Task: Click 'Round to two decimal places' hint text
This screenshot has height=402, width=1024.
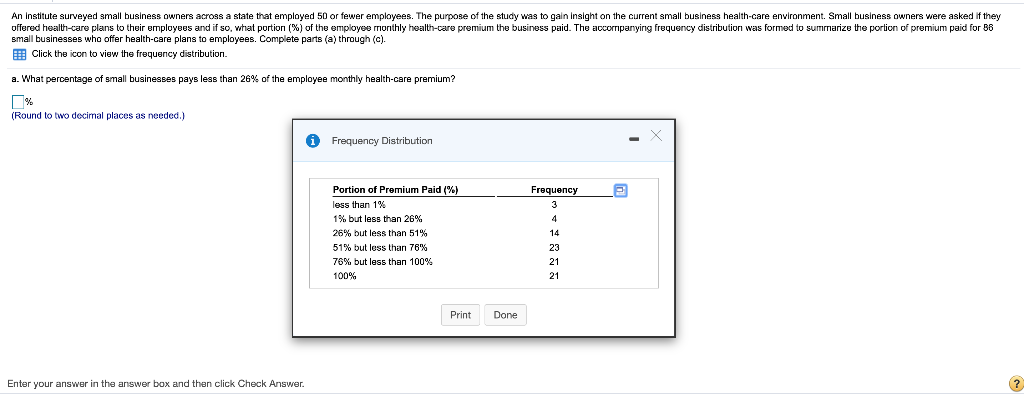Action: coord(98,116)
